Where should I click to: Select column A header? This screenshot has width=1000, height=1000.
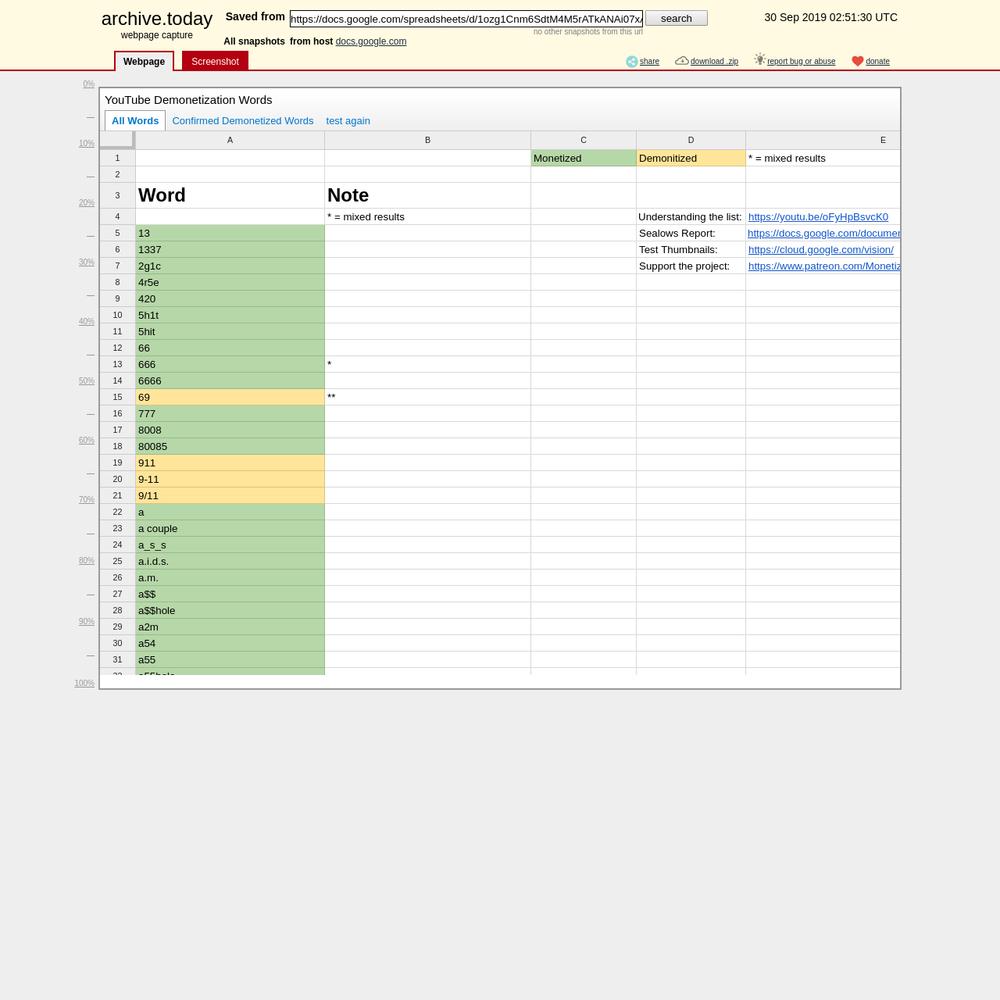tap(230, 140)
